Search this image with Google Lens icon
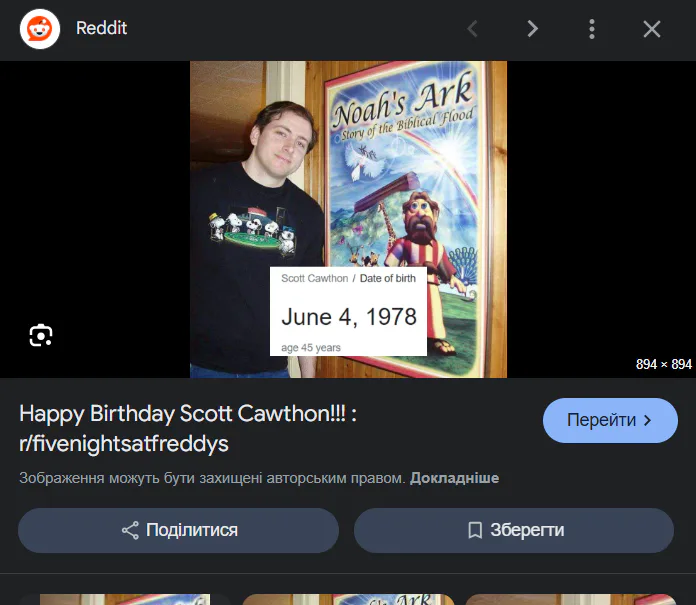696x605 pixels. tap(41, 335)
